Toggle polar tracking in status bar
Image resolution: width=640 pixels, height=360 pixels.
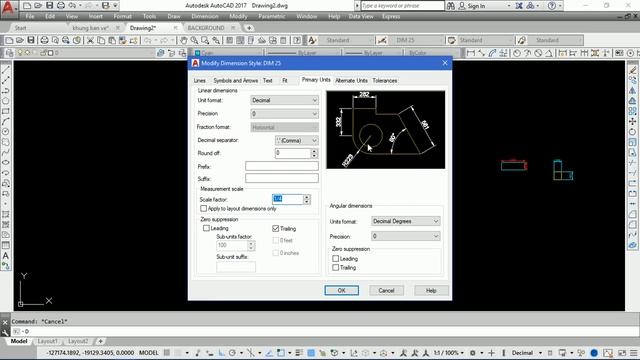232,353
